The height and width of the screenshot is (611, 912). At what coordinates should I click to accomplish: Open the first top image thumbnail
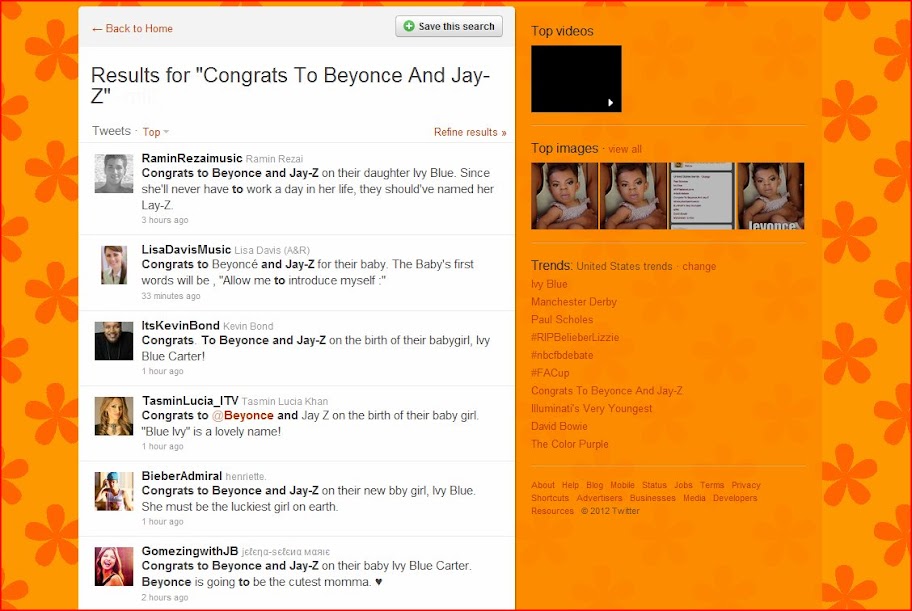[x=564, y=196]
